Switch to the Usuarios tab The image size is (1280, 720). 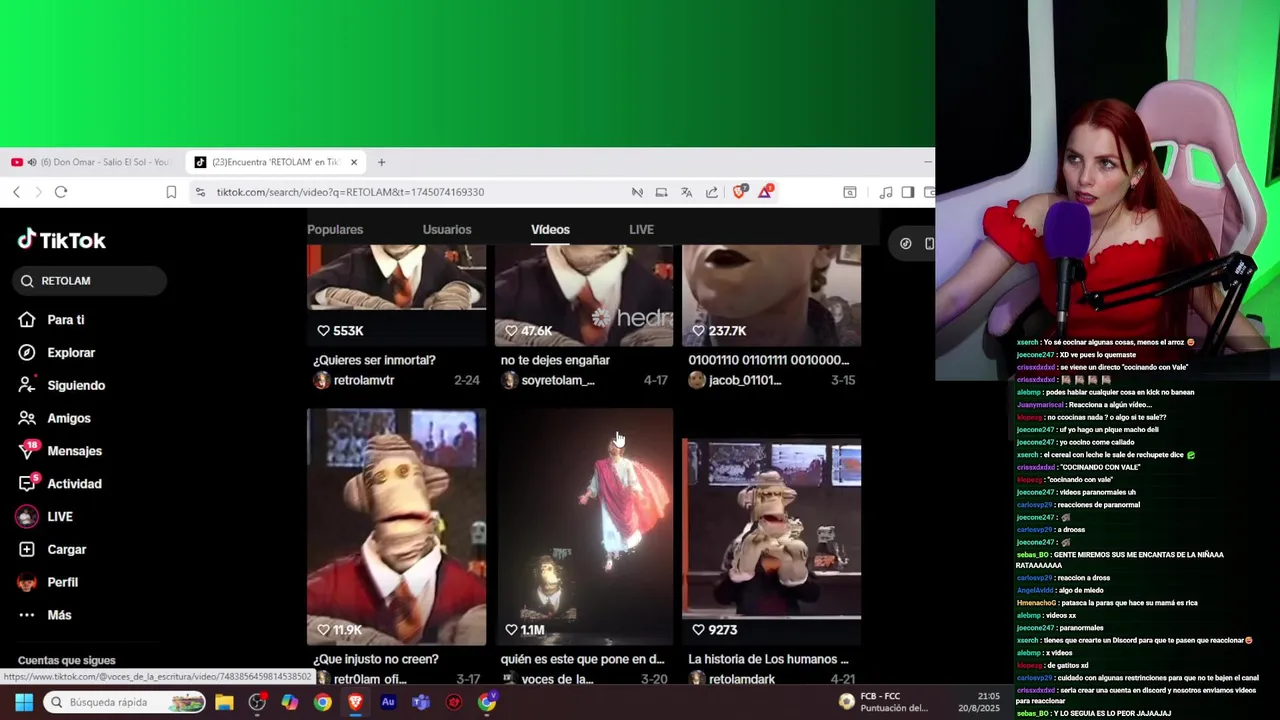click(x=447, y=230)
